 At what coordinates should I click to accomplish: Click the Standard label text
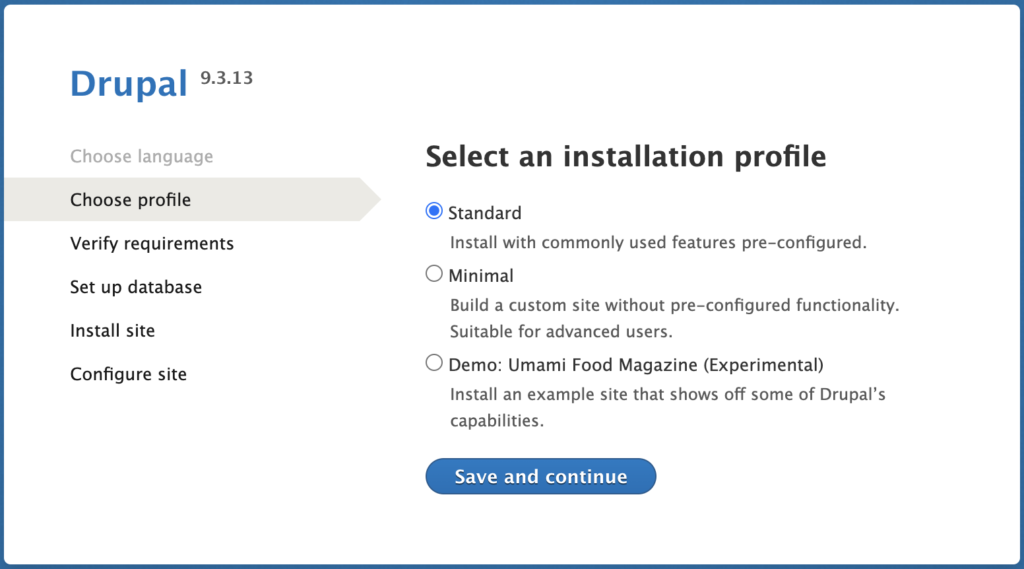[x=485, y=213]
